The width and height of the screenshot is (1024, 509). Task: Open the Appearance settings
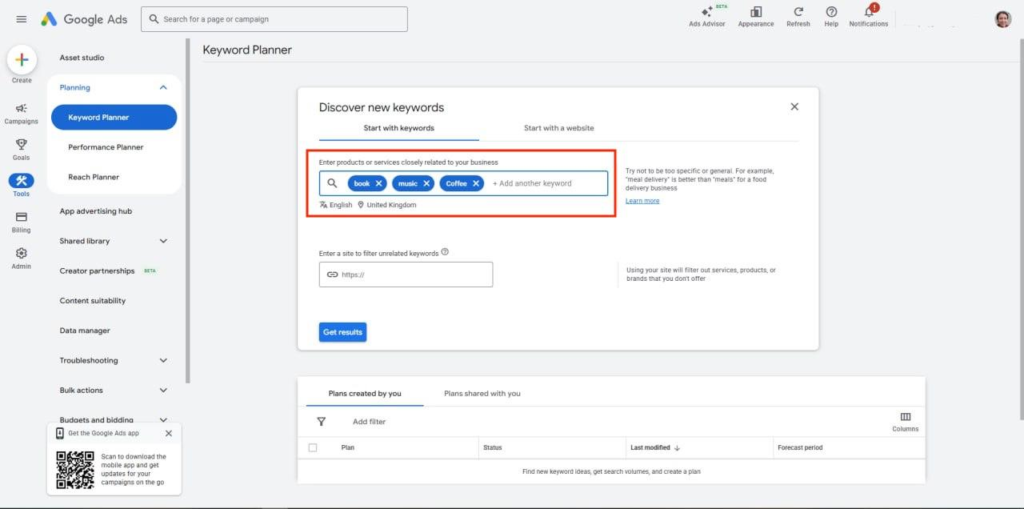pyautogui.click(x=756, y=16)
